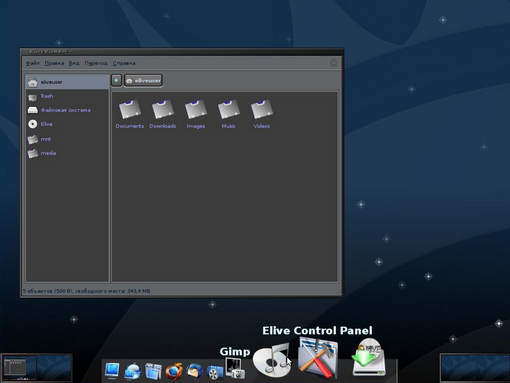Image resolution: width=510 pixels, height=383 pixels.
Task: Click the back arrow button beside the path
Action: click(116, 80)
